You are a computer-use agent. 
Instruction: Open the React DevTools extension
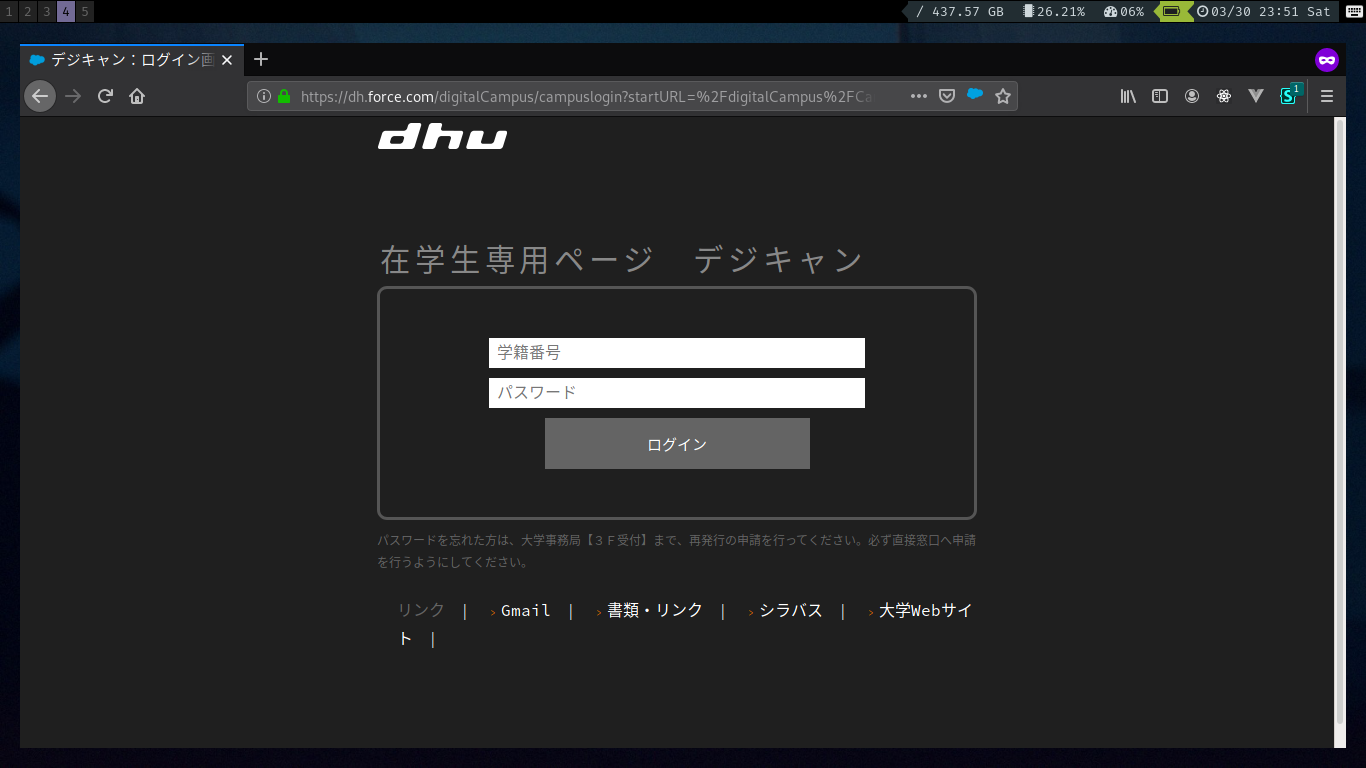1223,96
